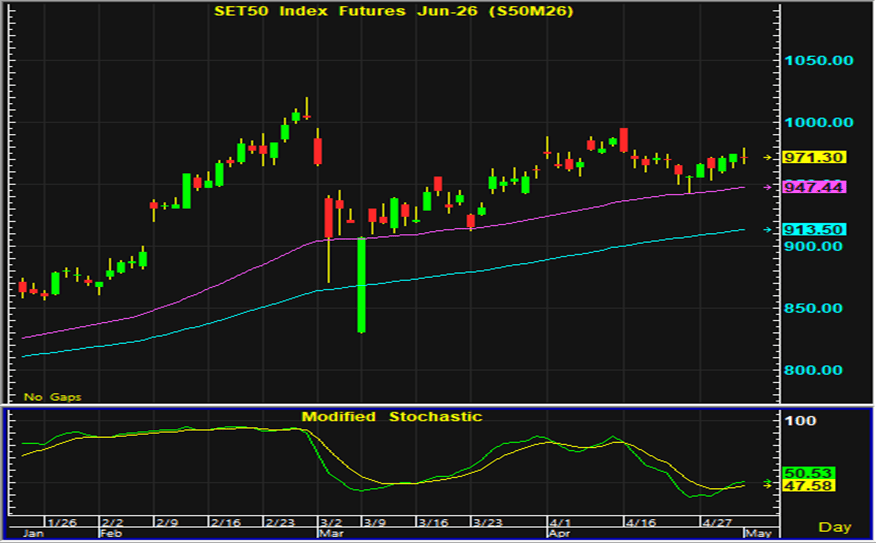Click the 850.00 price axis level
This screenshot has width=876, height=543.
tap(813, 308)
